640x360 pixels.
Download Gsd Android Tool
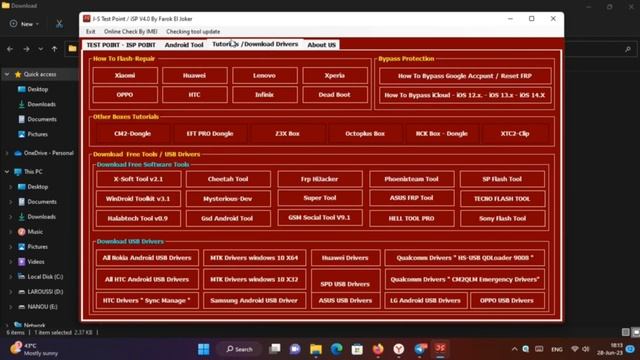228,218
